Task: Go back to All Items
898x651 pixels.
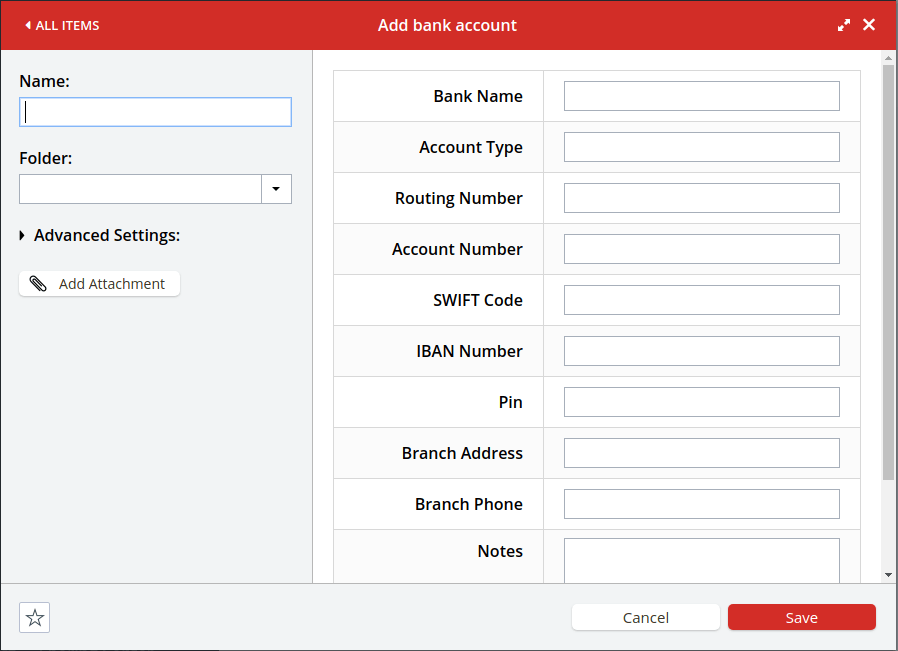Action: pyautogui.click(x=62, y=26)
